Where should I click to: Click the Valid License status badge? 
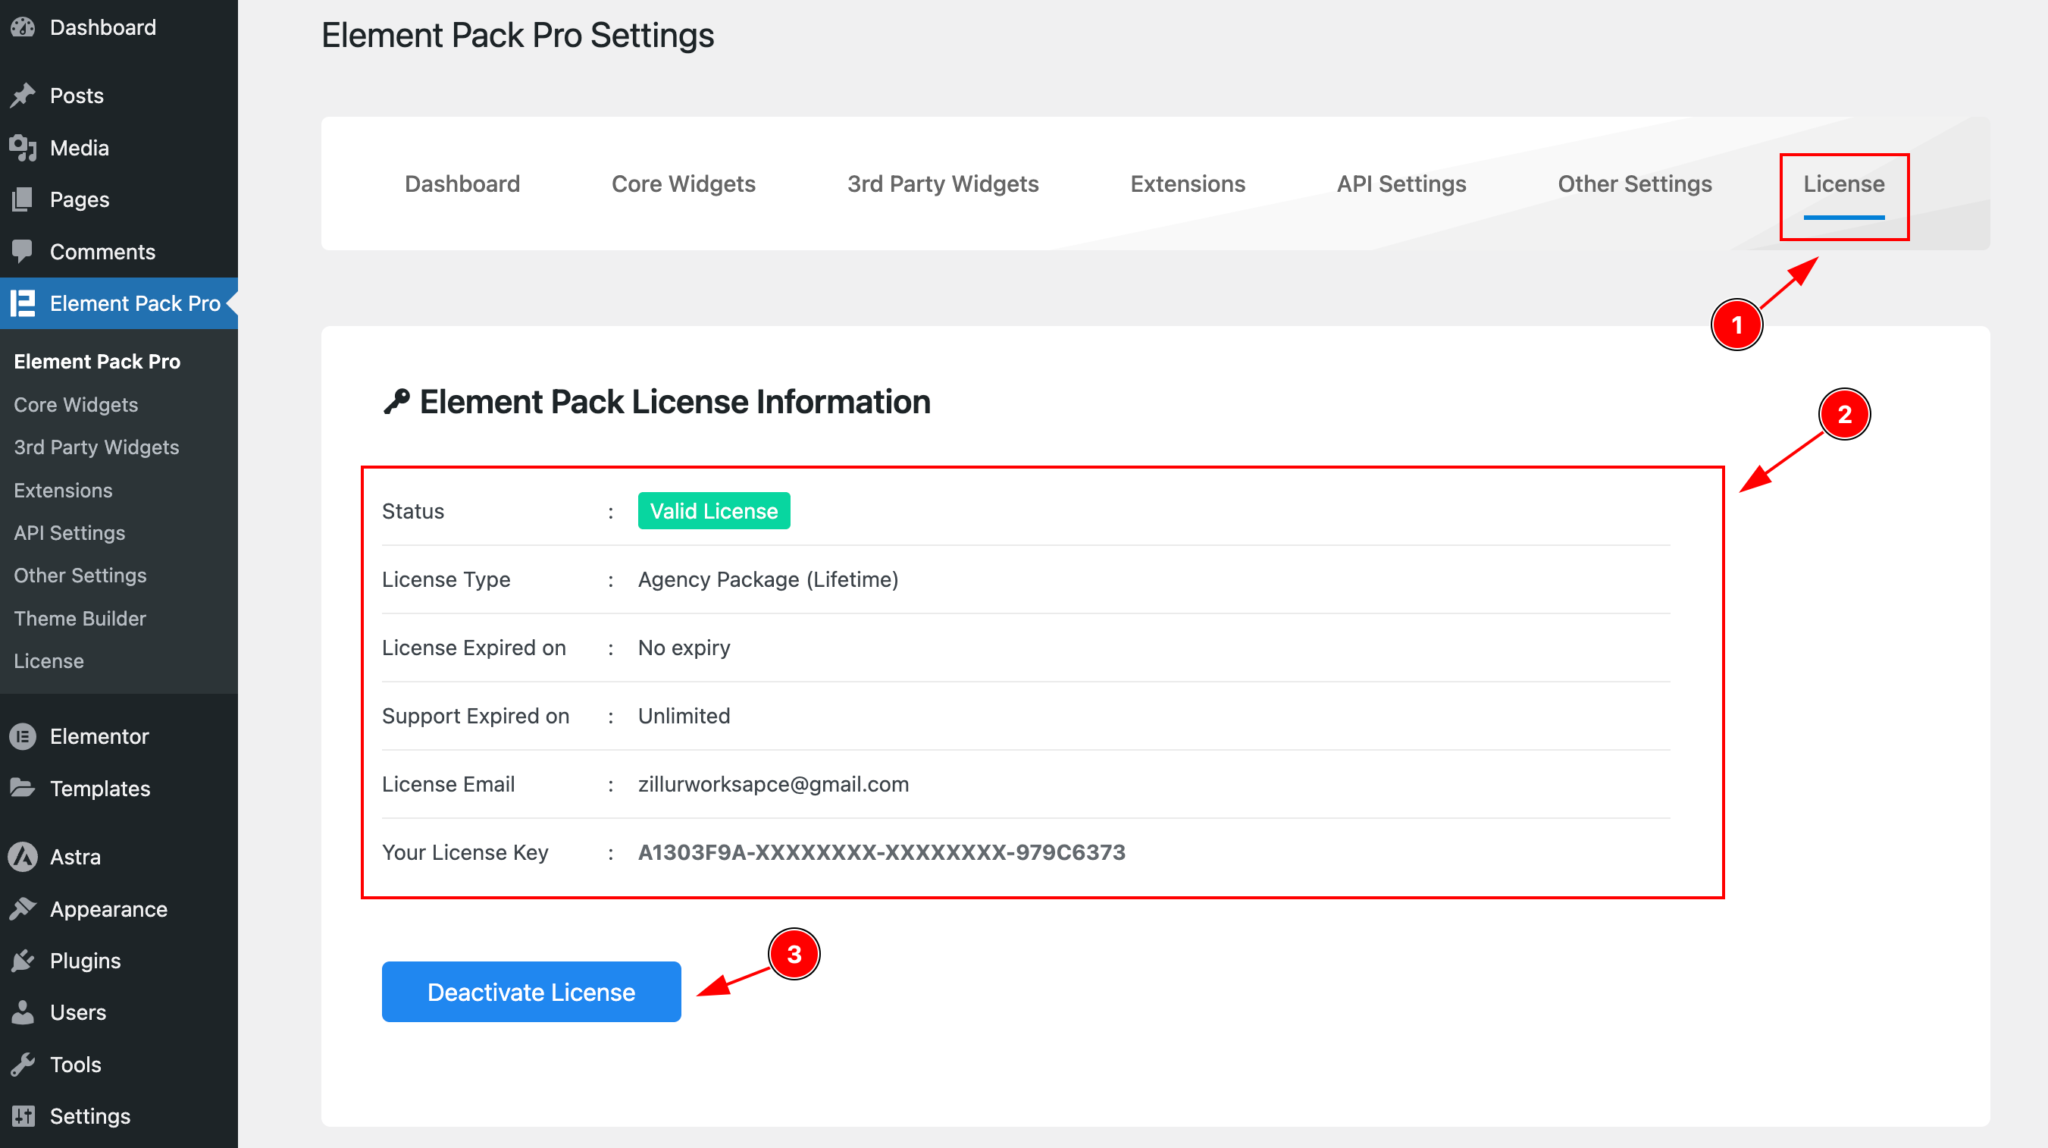(713, 510)
